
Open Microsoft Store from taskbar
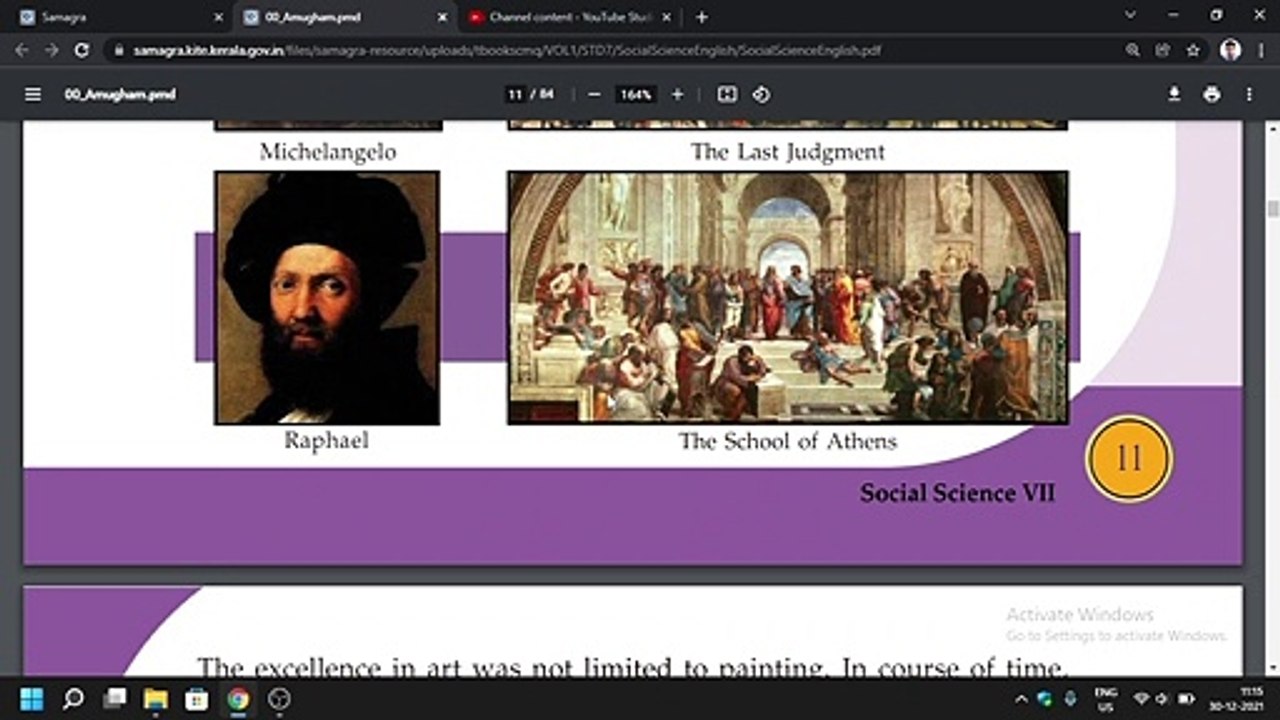coord(197,699)
